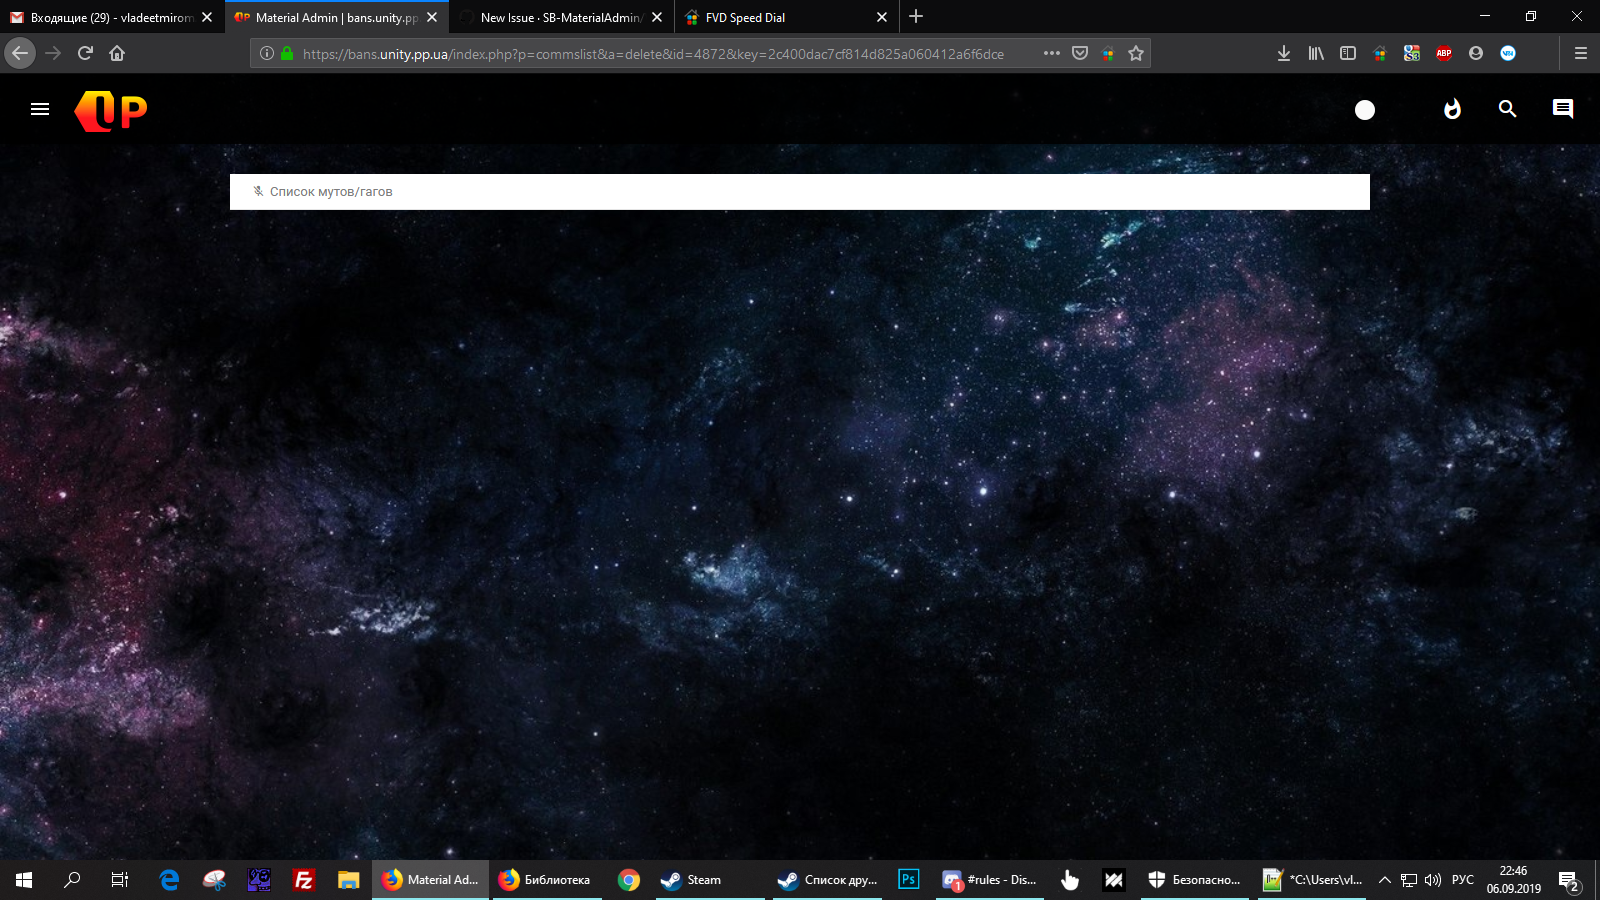Screen dimensions: 1600x900
Task: Save page to Pocket
Action: [x=1080, y=53]
